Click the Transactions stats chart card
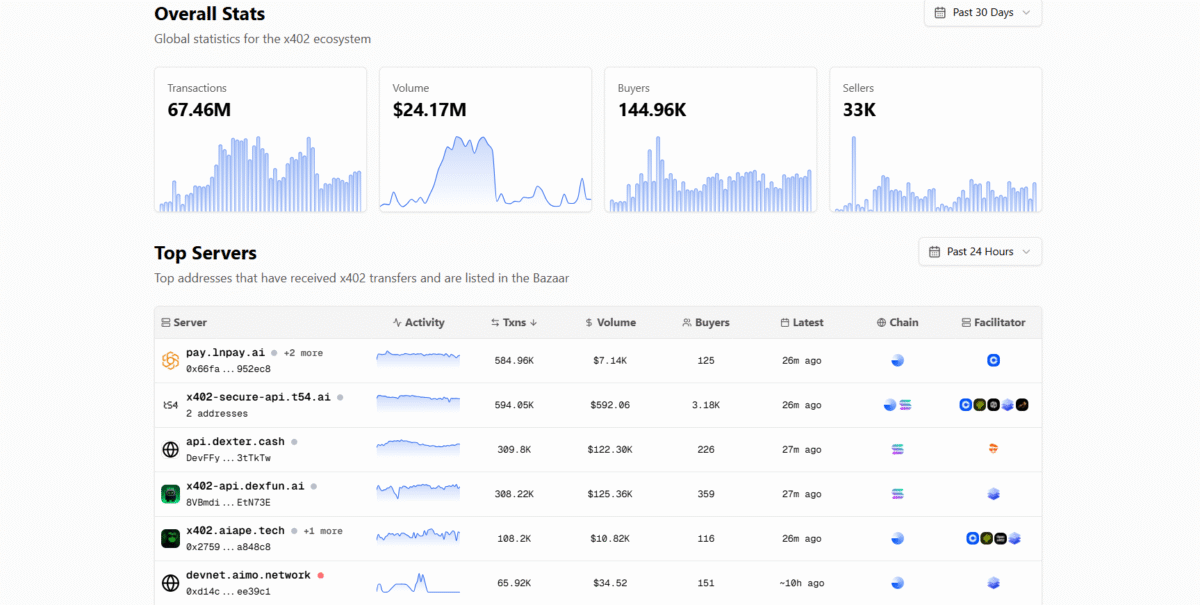The image size is (1200, 605). coord(260,139)
